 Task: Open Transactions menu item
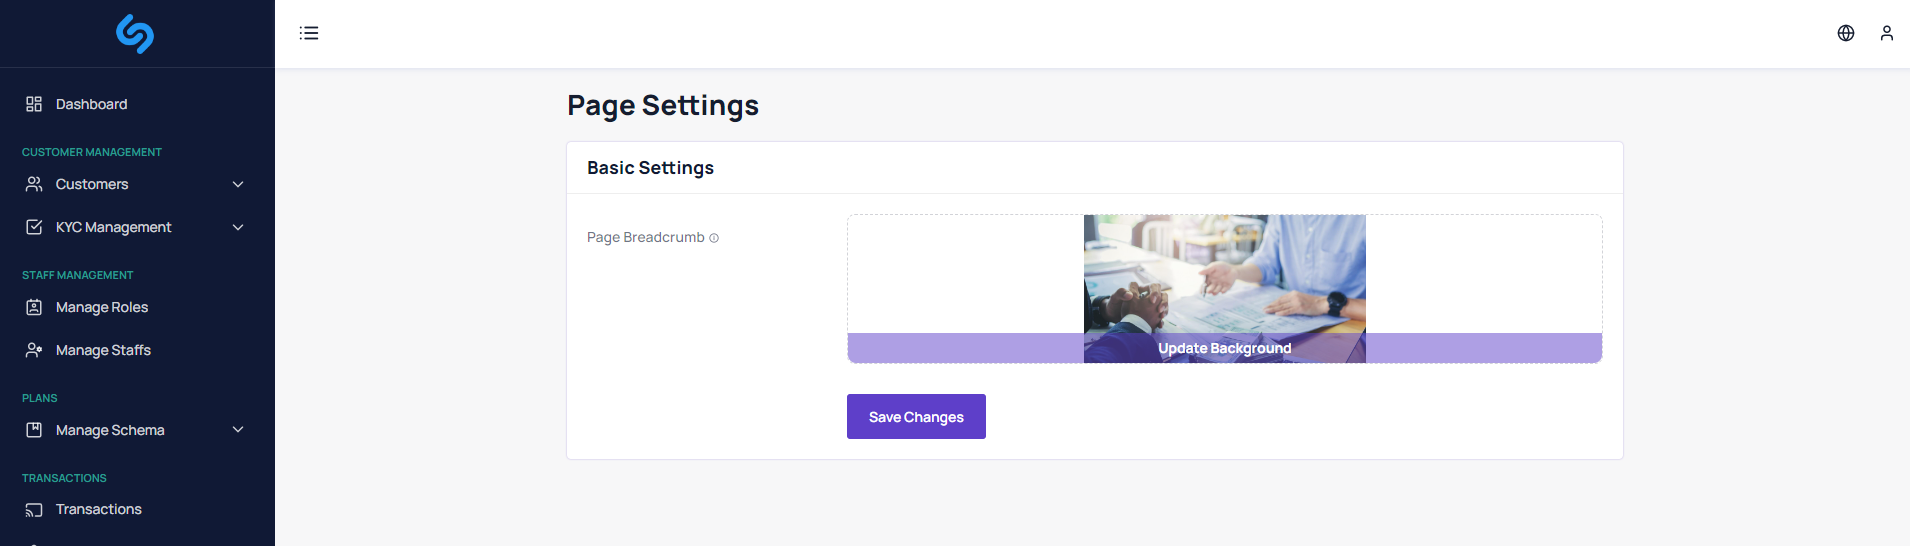(x=99, y=509)
